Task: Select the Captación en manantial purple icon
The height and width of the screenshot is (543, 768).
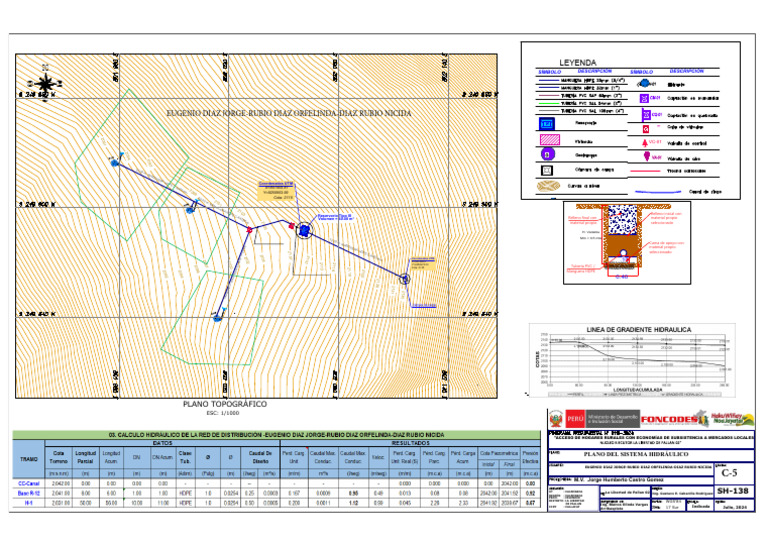Action: [x=645, y=98]
